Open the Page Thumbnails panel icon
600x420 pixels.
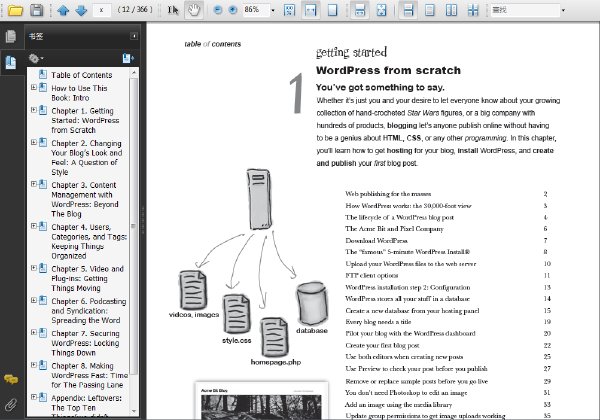point(11,36)
